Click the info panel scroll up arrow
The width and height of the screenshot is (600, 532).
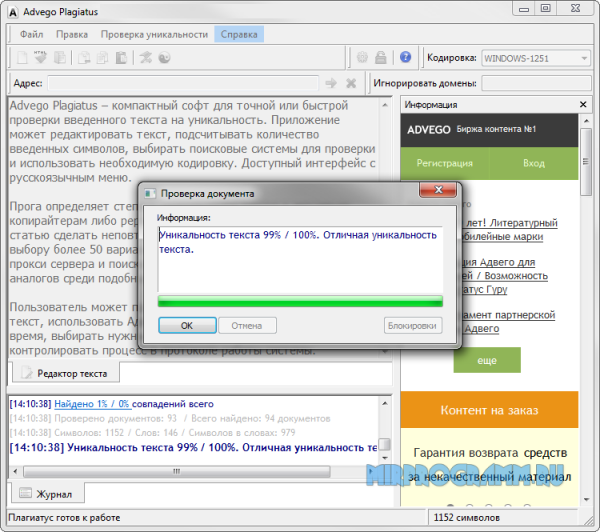point(586,121)
